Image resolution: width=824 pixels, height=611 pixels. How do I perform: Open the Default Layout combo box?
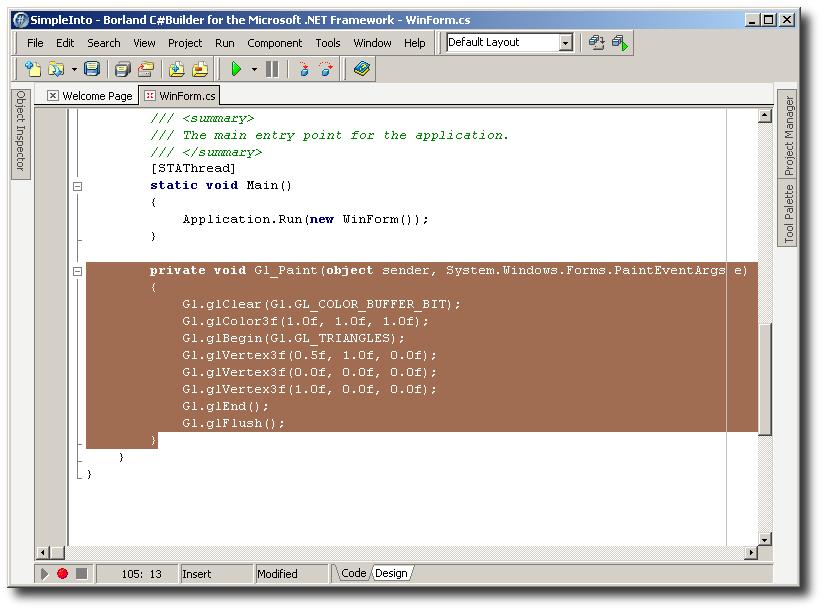tap(509, 43)
